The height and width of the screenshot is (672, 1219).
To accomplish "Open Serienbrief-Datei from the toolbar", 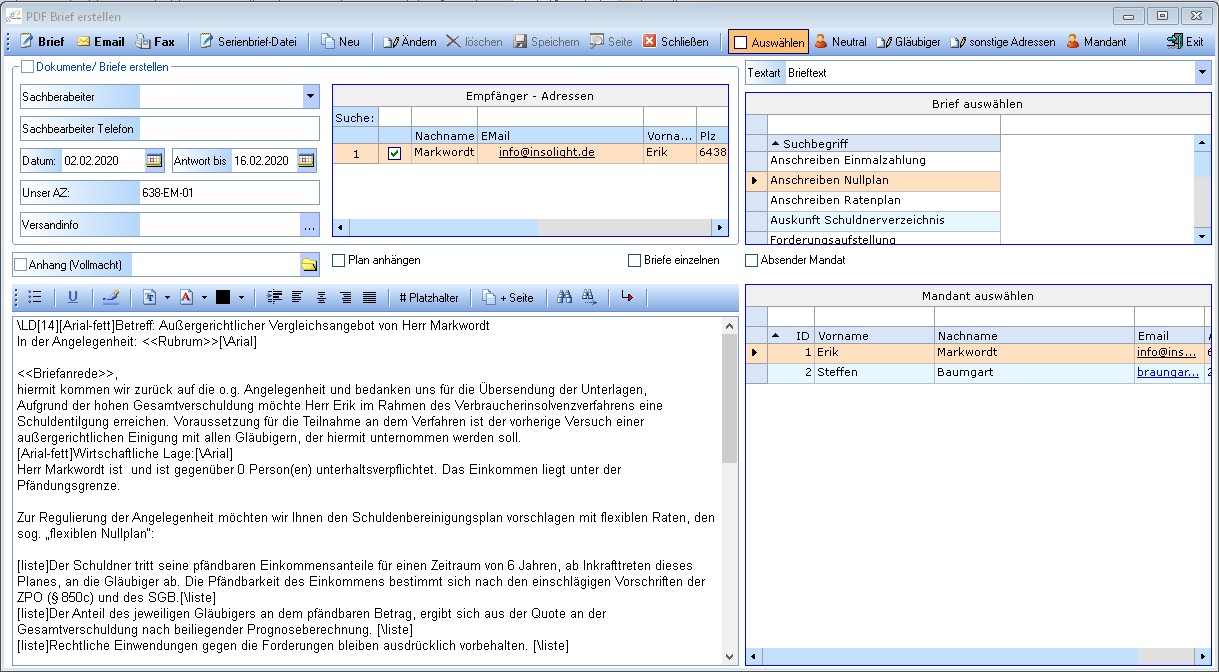I will 248,42.
